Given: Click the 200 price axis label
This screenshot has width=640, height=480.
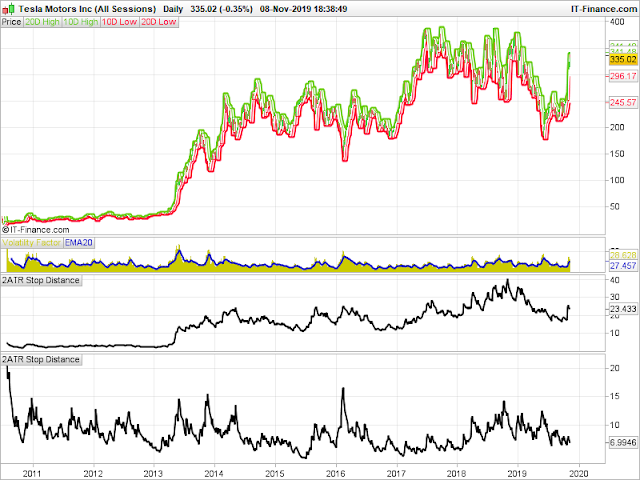Looking at the screenshot, I should [x=617, y=127].
